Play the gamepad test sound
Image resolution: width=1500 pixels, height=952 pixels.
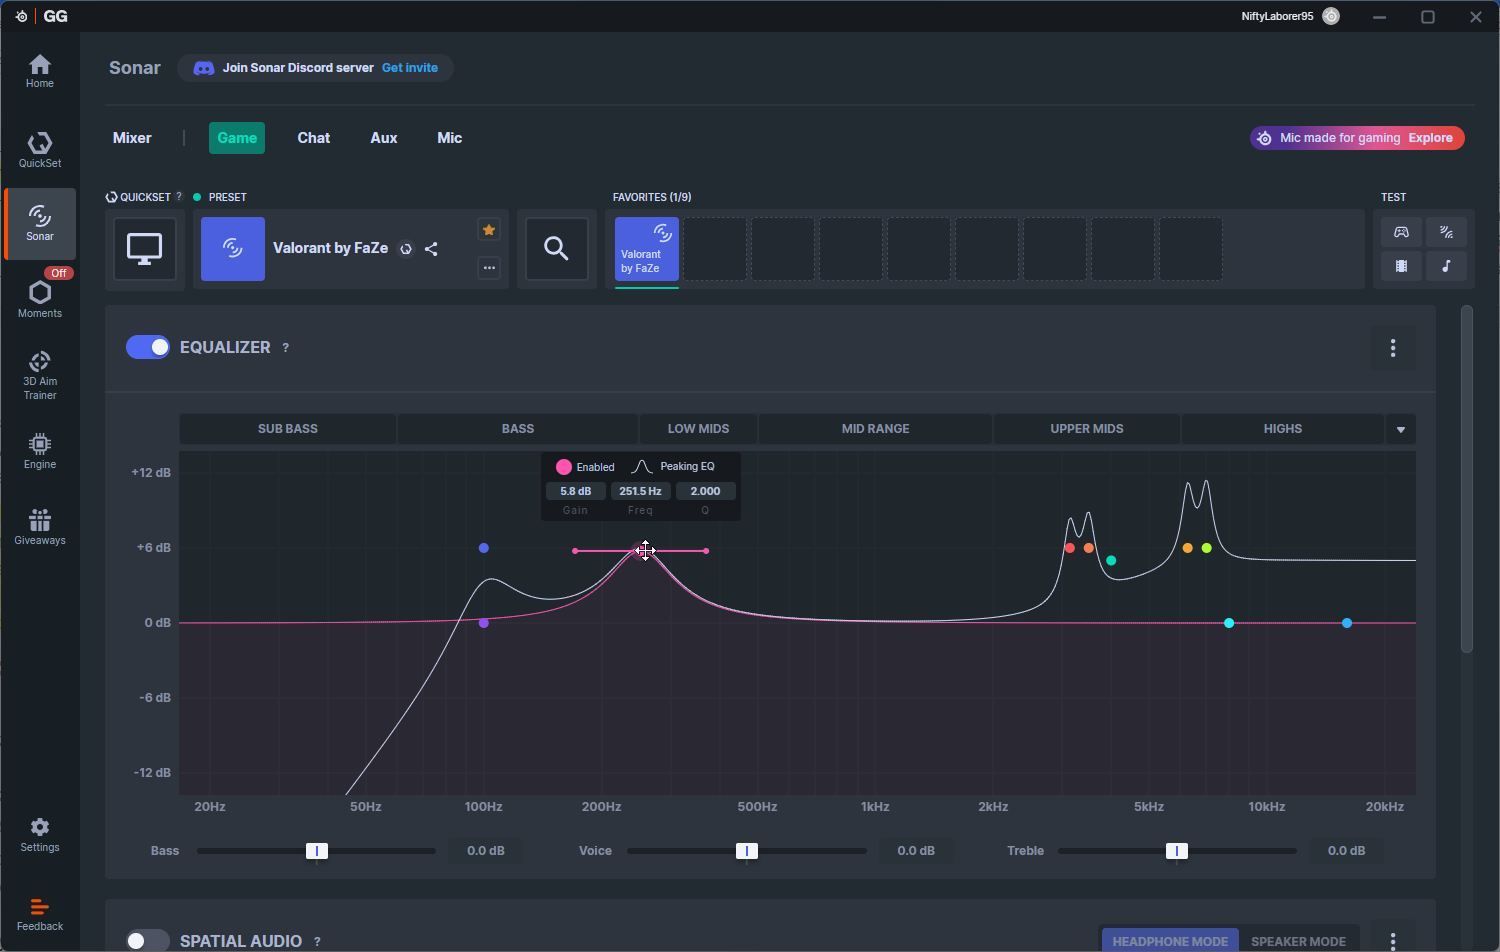click(1401, 232)
